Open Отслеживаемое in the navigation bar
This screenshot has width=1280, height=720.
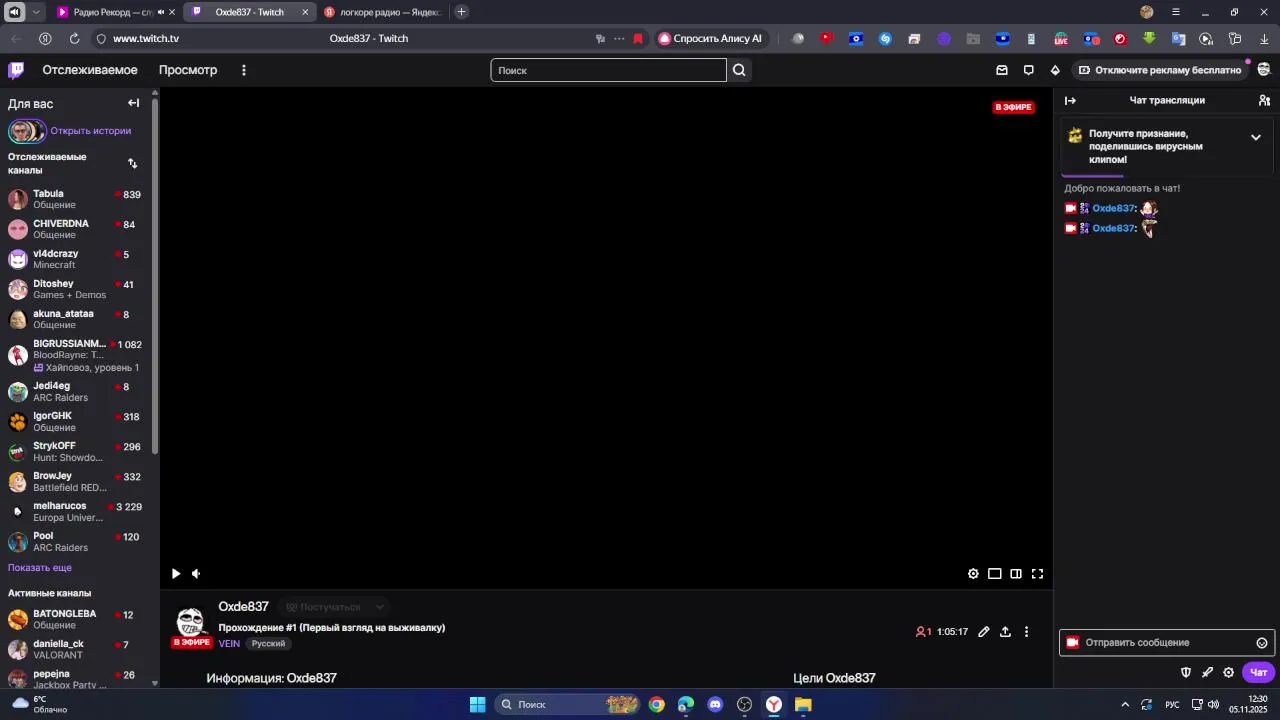click(90, 70)
